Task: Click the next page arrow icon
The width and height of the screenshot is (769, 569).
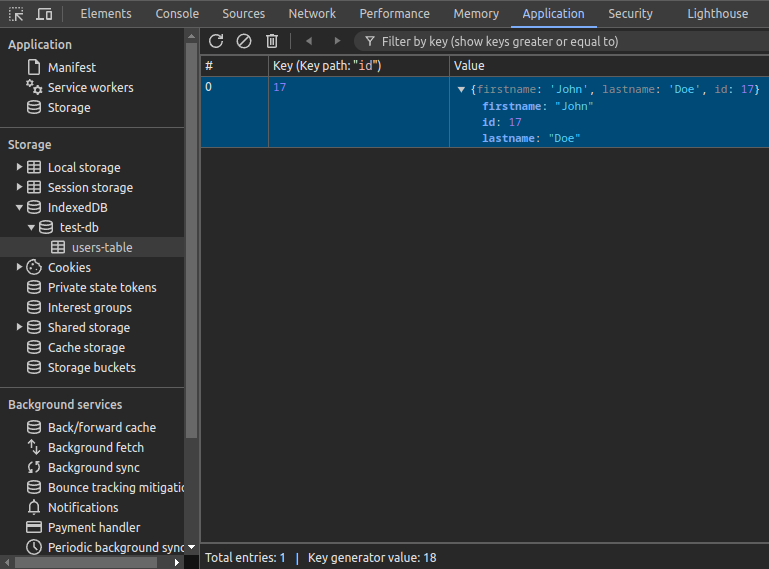Action: pos(337,41)
